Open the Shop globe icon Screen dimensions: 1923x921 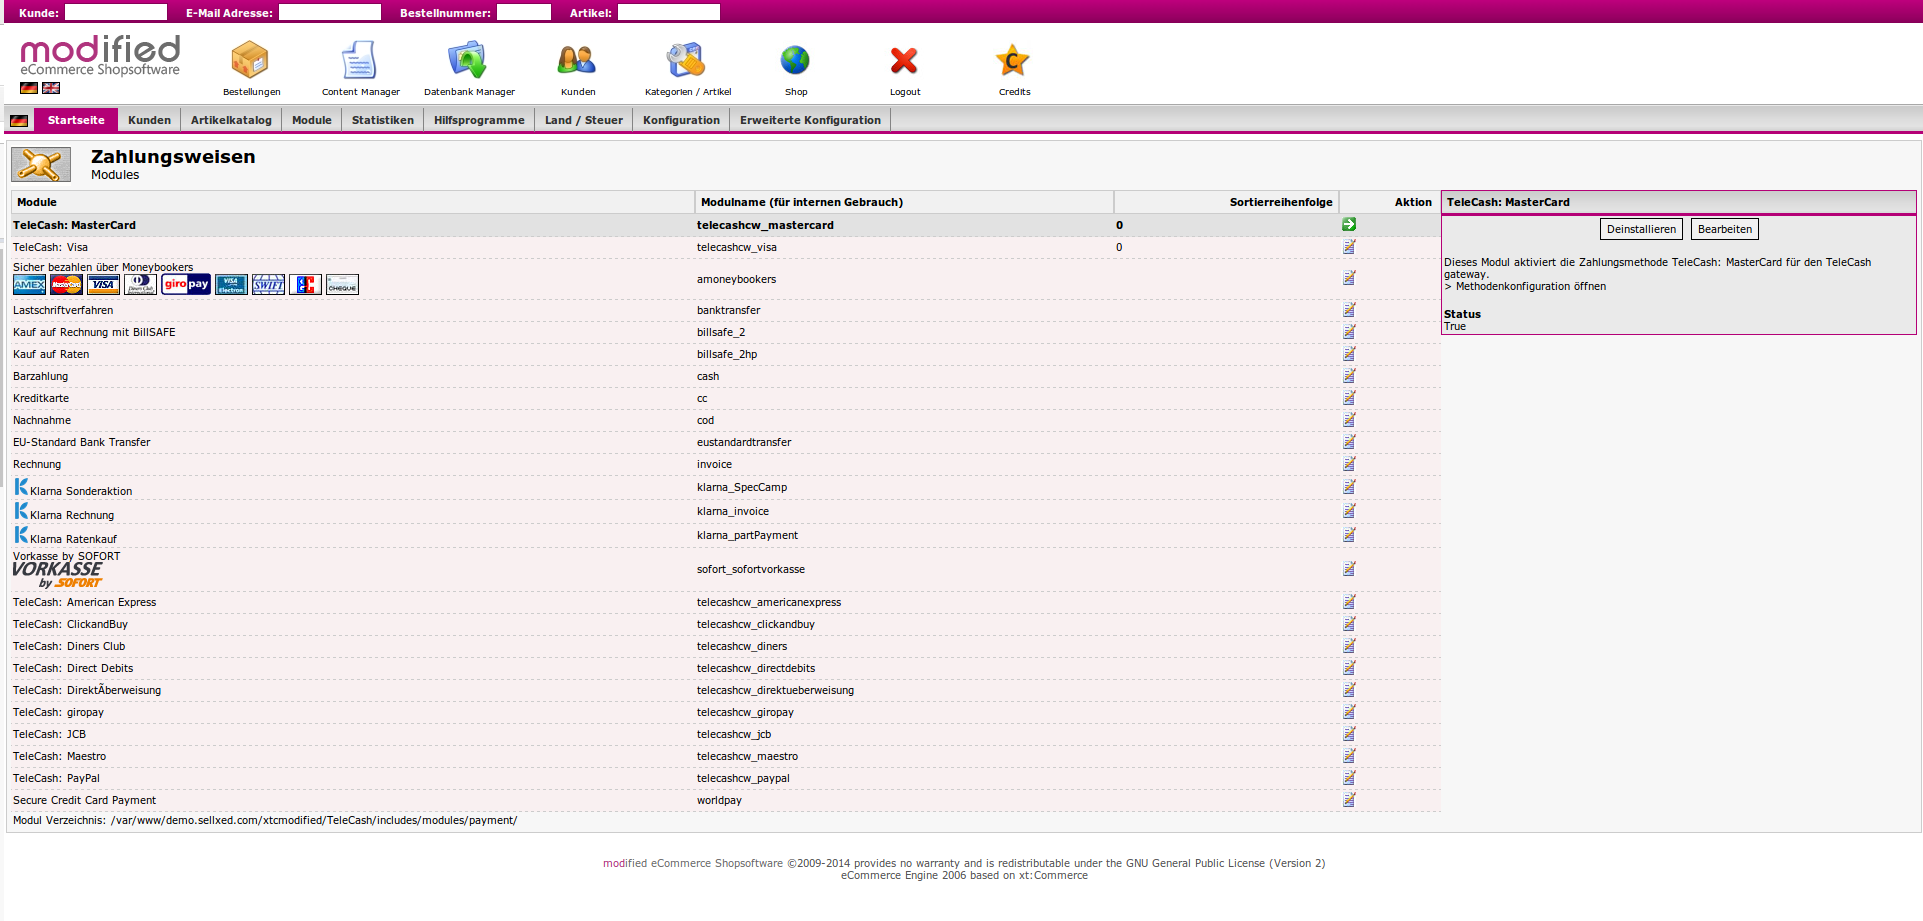click(x=795, y=61)
